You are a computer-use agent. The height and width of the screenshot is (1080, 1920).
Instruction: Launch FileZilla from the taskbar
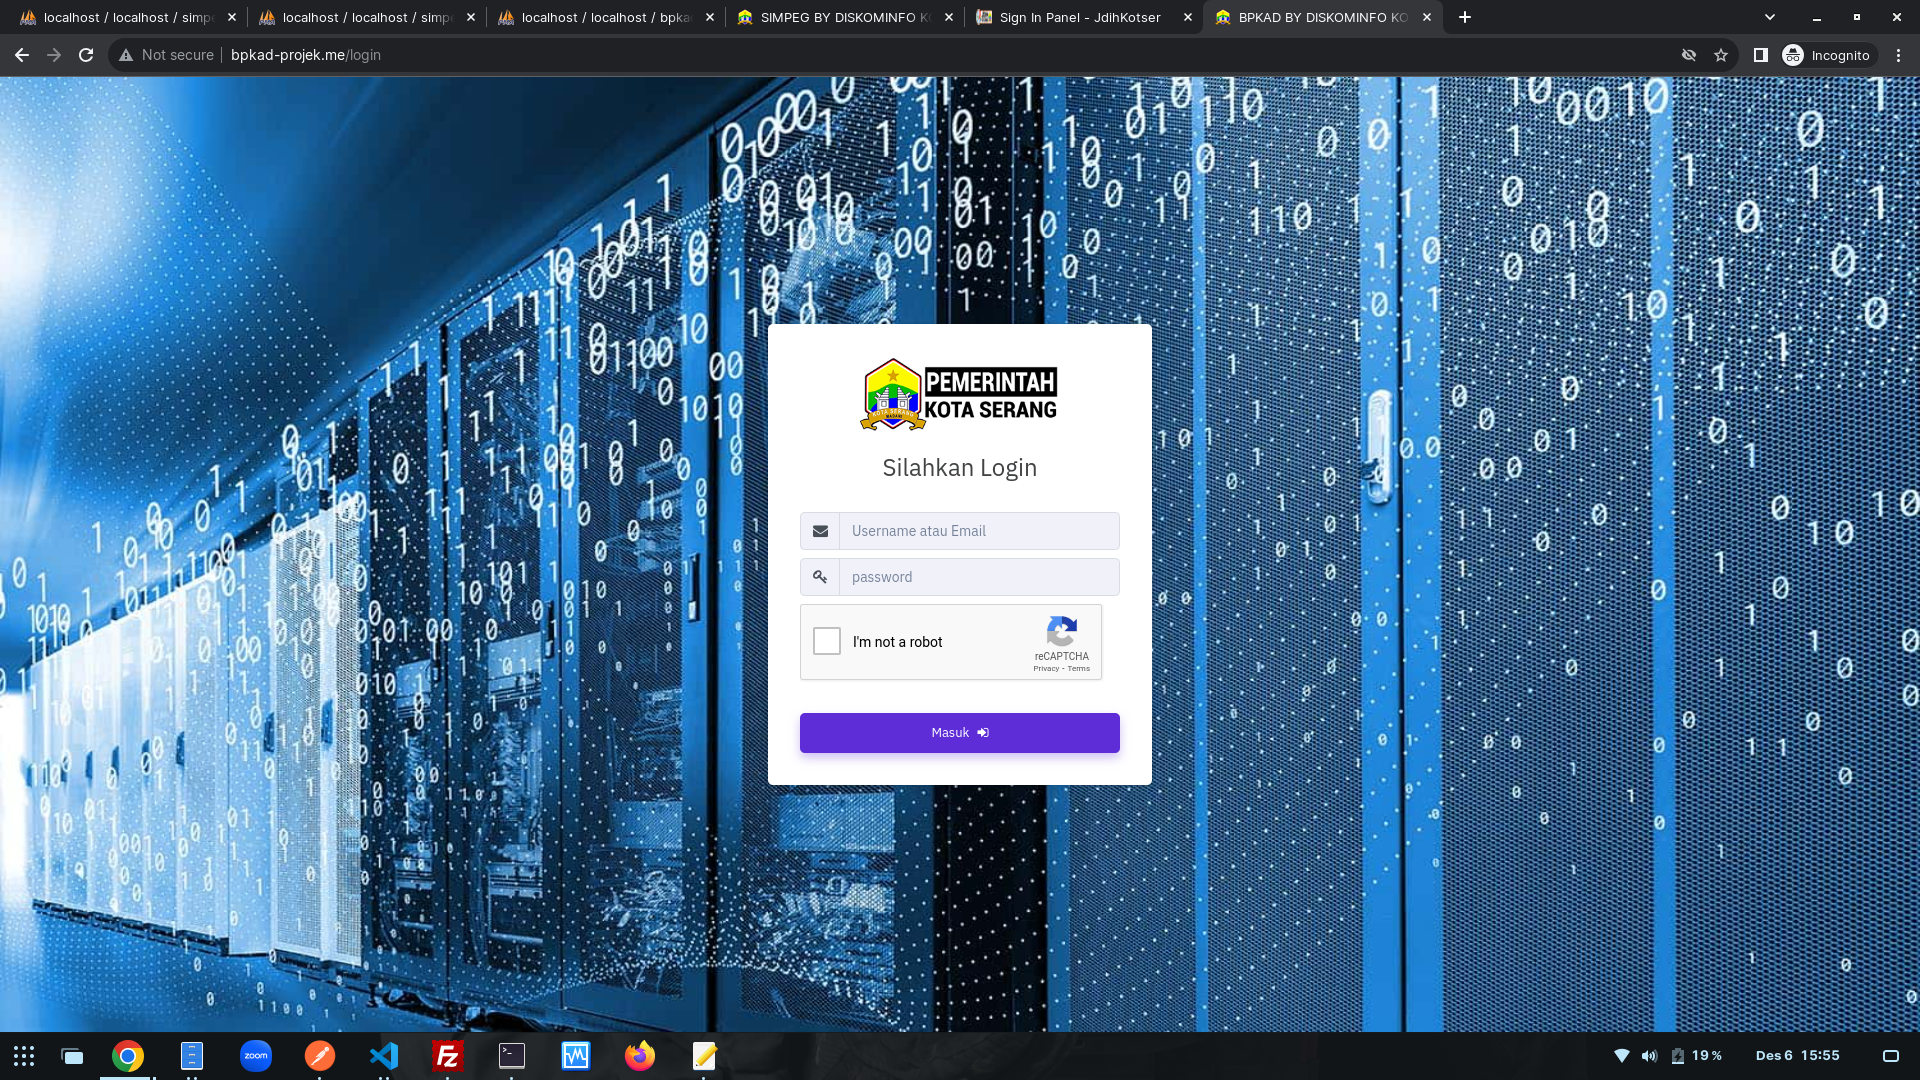(x=447, y=1056)
